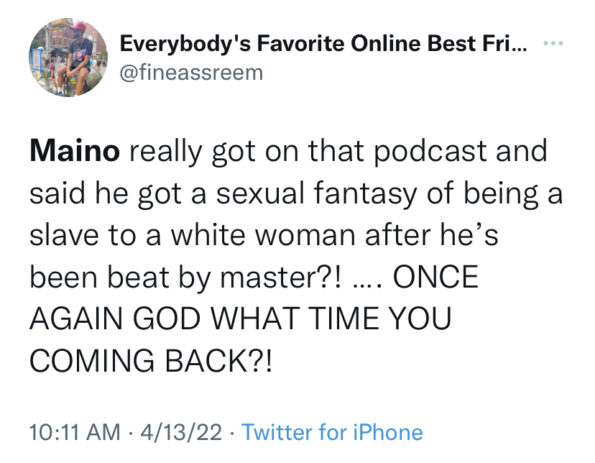The width and height of the screenshot is (595, 463).
Task: Select the phrase been beat by master?!
Action: click(186, 277)
